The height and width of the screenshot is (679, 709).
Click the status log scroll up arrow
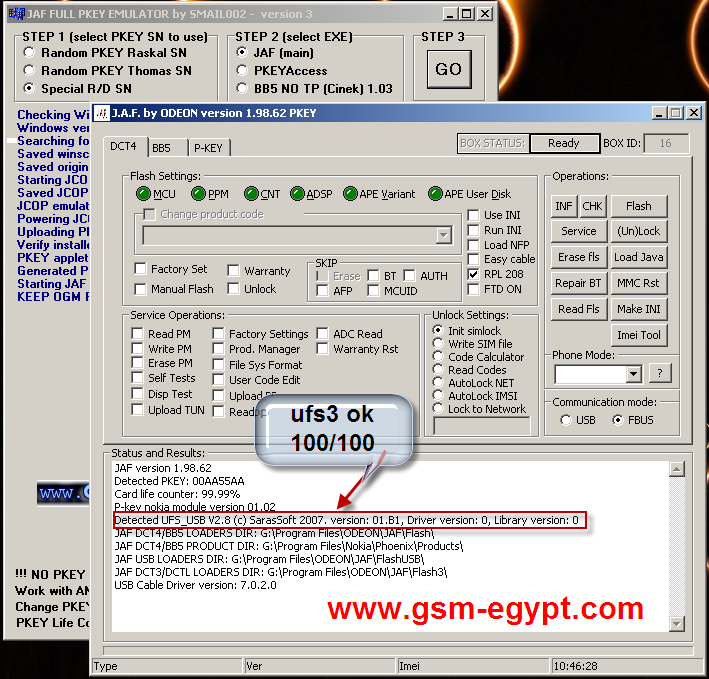[676, 469]
